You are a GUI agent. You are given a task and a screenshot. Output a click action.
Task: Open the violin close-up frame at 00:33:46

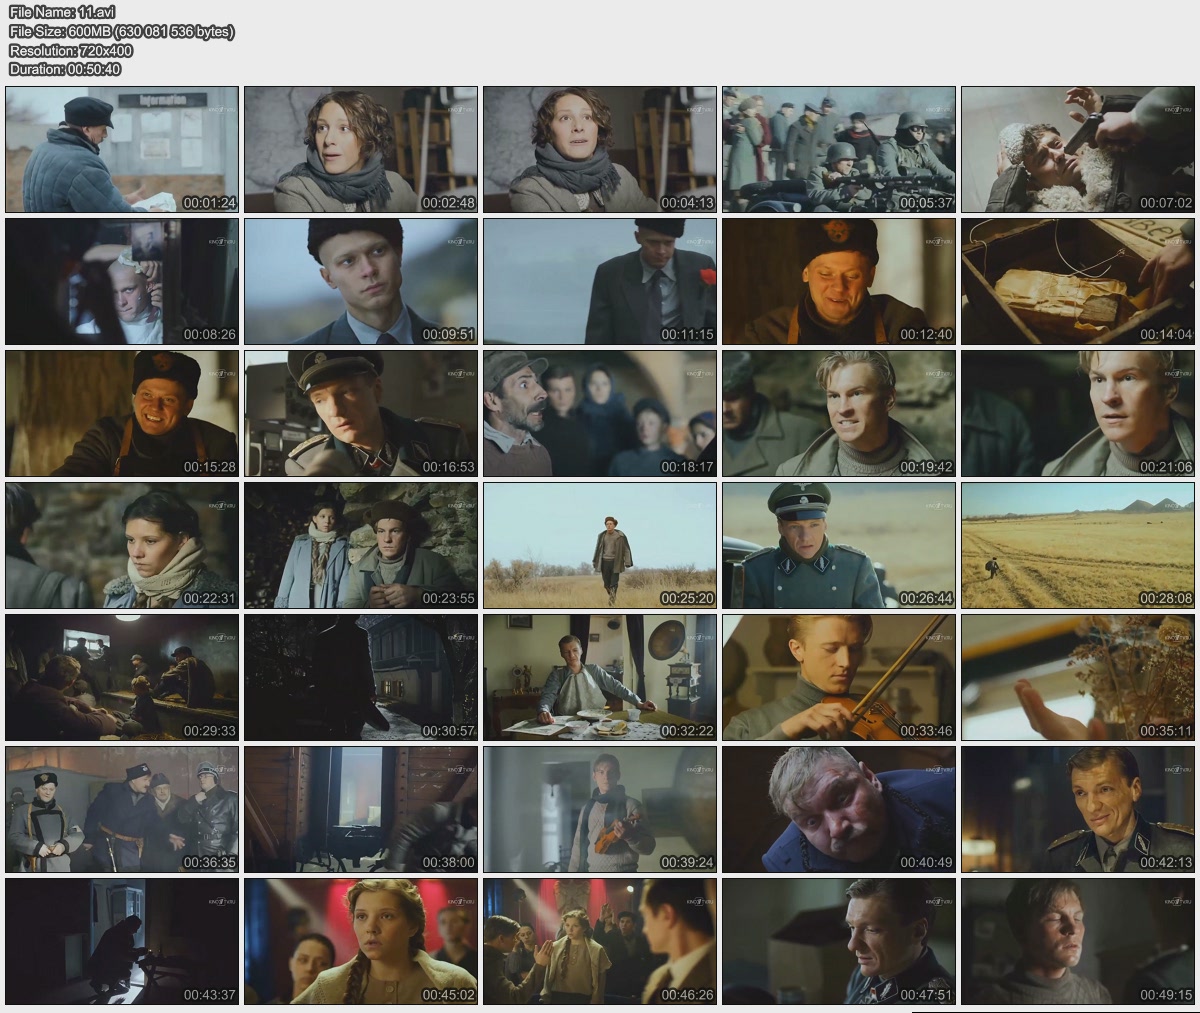click(x=839, y=677)
